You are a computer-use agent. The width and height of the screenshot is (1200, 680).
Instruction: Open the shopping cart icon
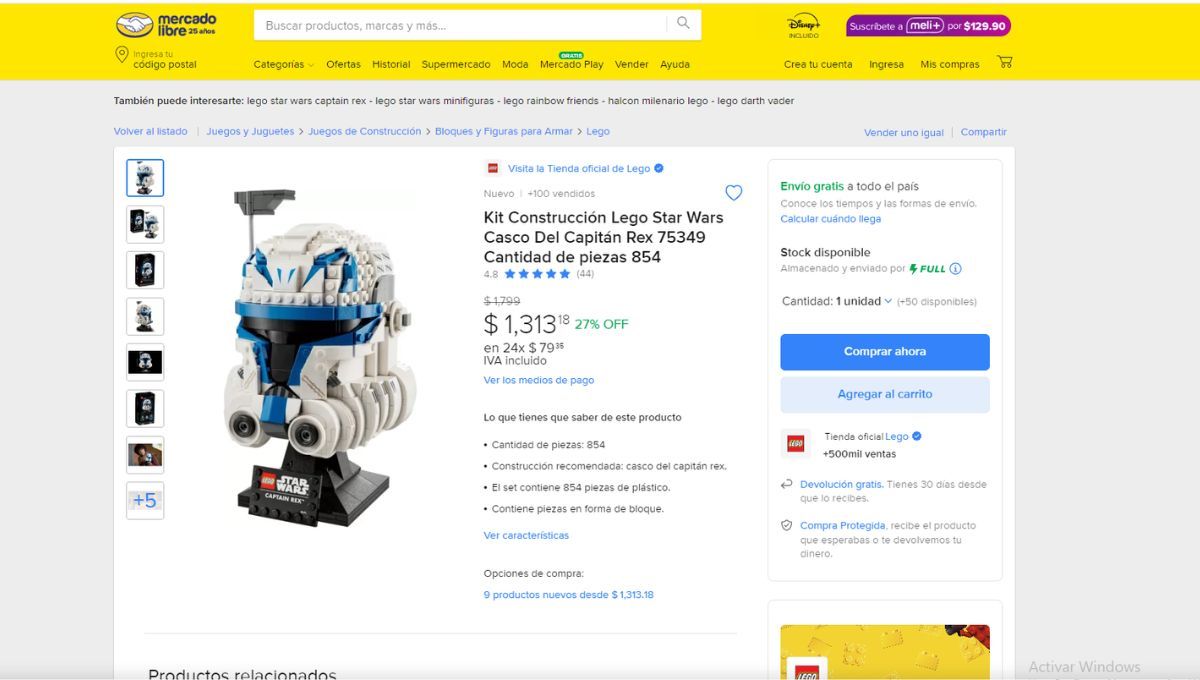pos(1005,62)
